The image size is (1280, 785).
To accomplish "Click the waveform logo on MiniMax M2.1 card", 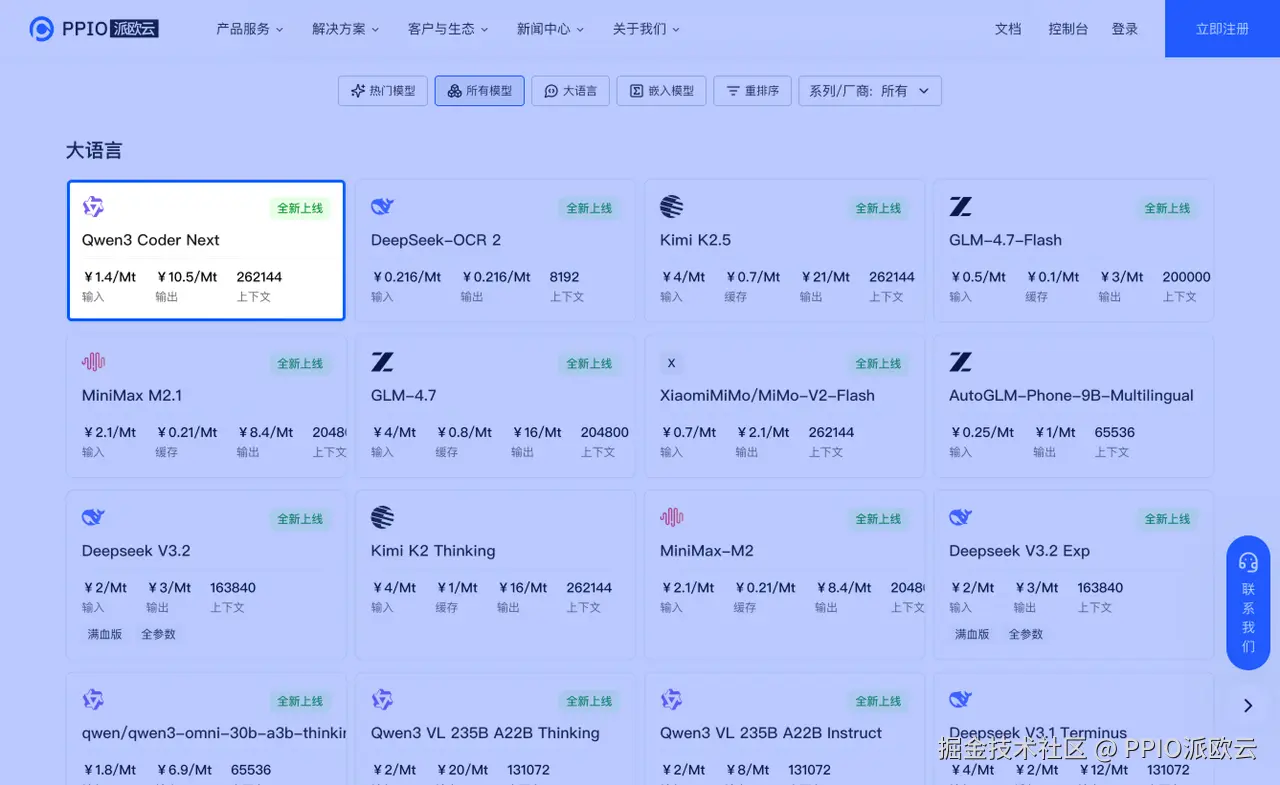I will pyautogui.click(x=93, y=362).
